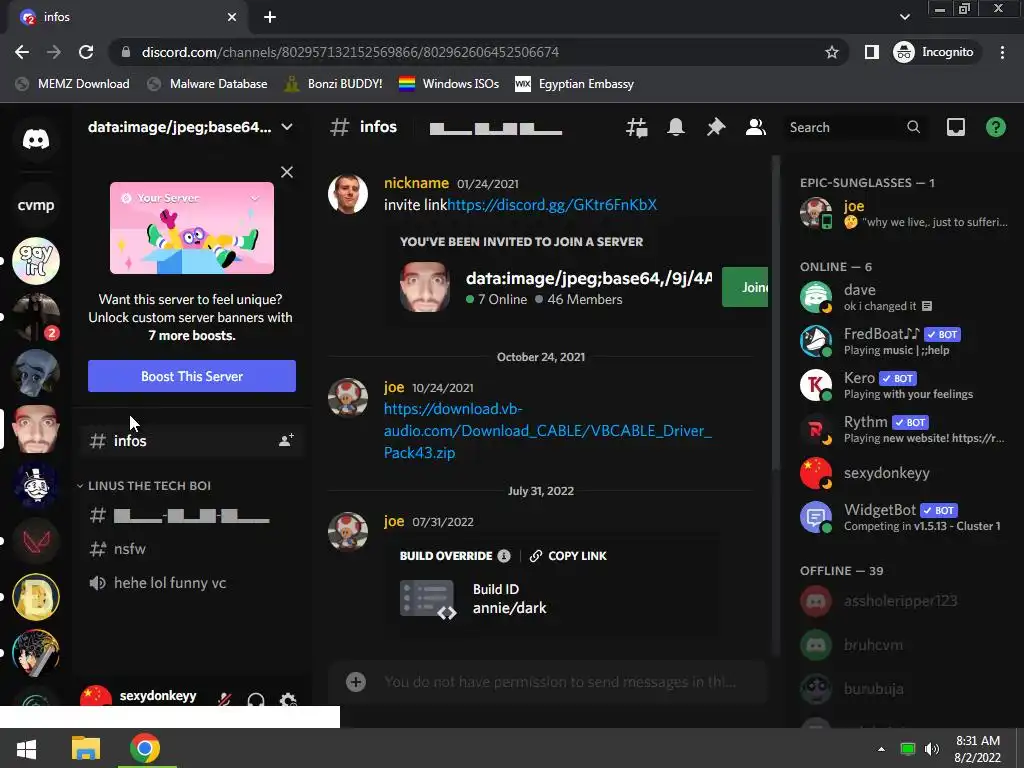Viewport: 1024px width, 768px height.
Task: Open the VBCABLE driver download link
Action: [547, 431]
